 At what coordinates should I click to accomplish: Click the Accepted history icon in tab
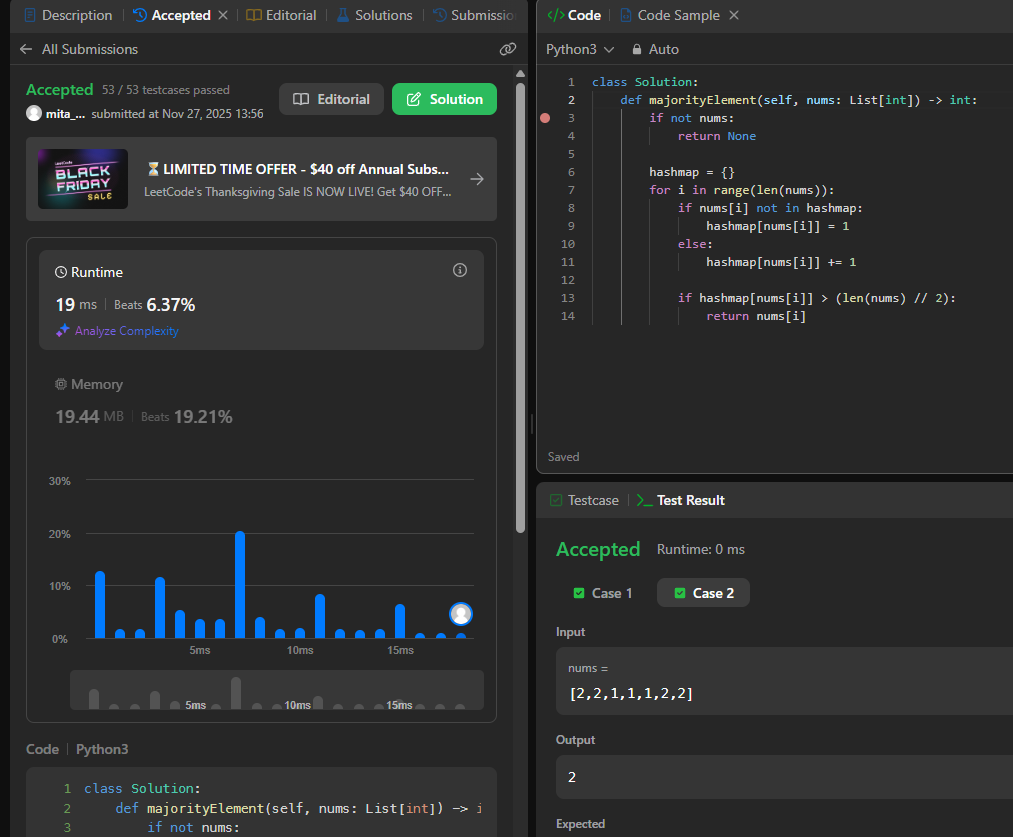point(140,15)
